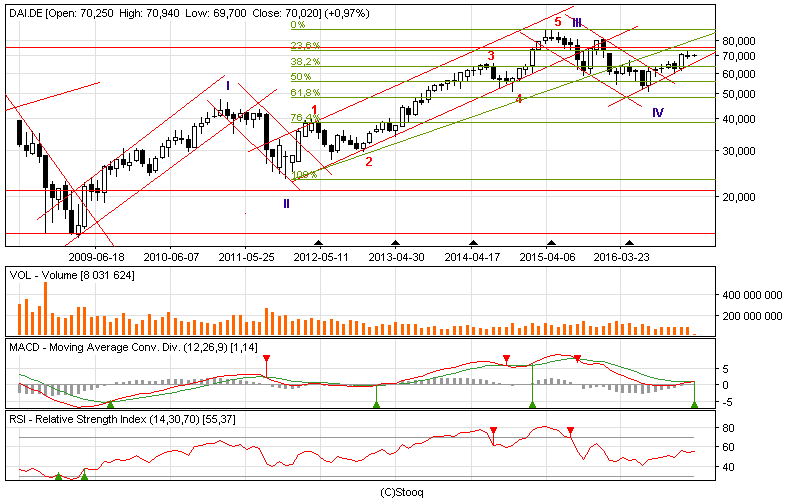The height and width of the screenshot is (500, 800).
Task: Click the 200 000 000 volume axis label
Action: (752, 316)
